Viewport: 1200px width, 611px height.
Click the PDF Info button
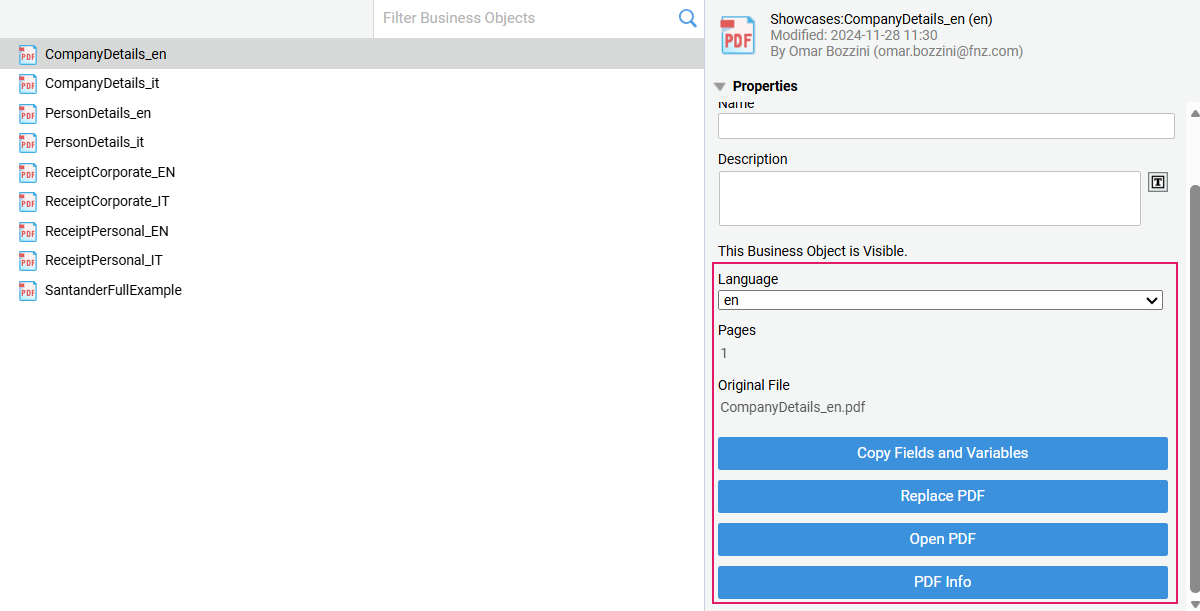point(943,582)
